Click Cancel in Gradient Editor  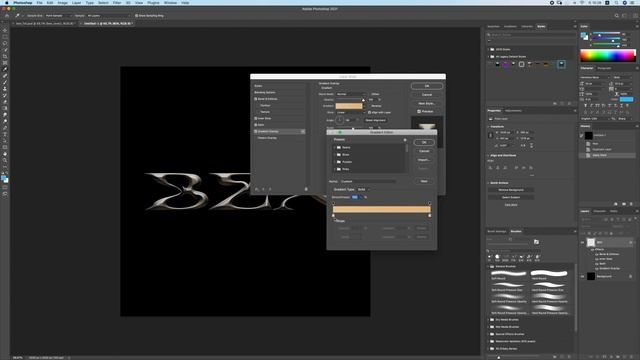(424, 151)
